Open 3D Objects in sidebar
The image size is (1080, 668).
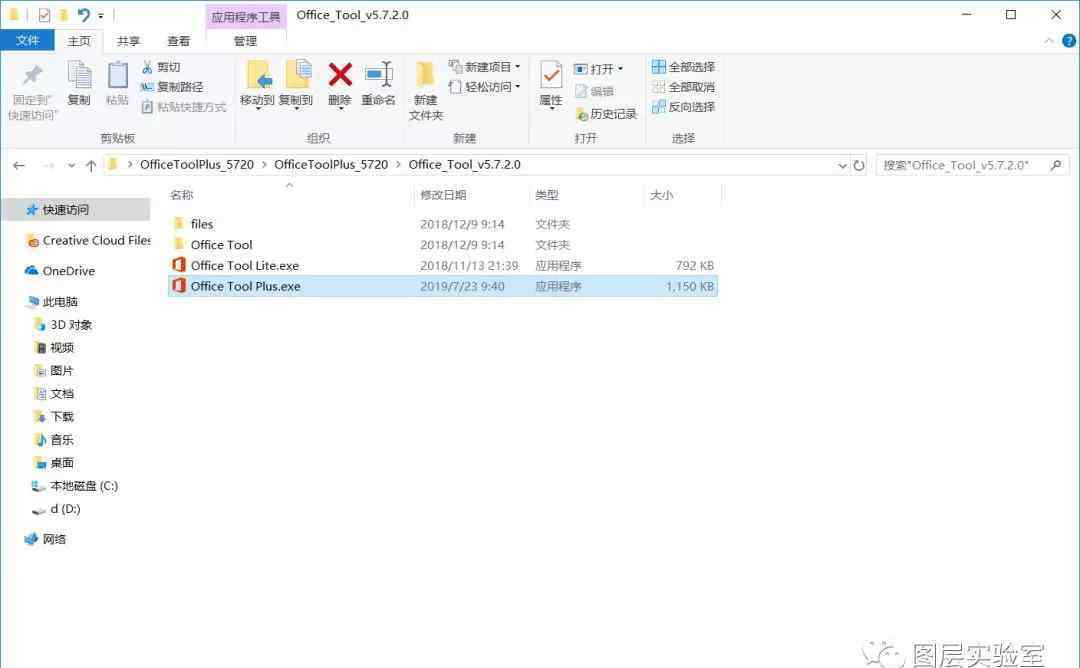point(63,324)
